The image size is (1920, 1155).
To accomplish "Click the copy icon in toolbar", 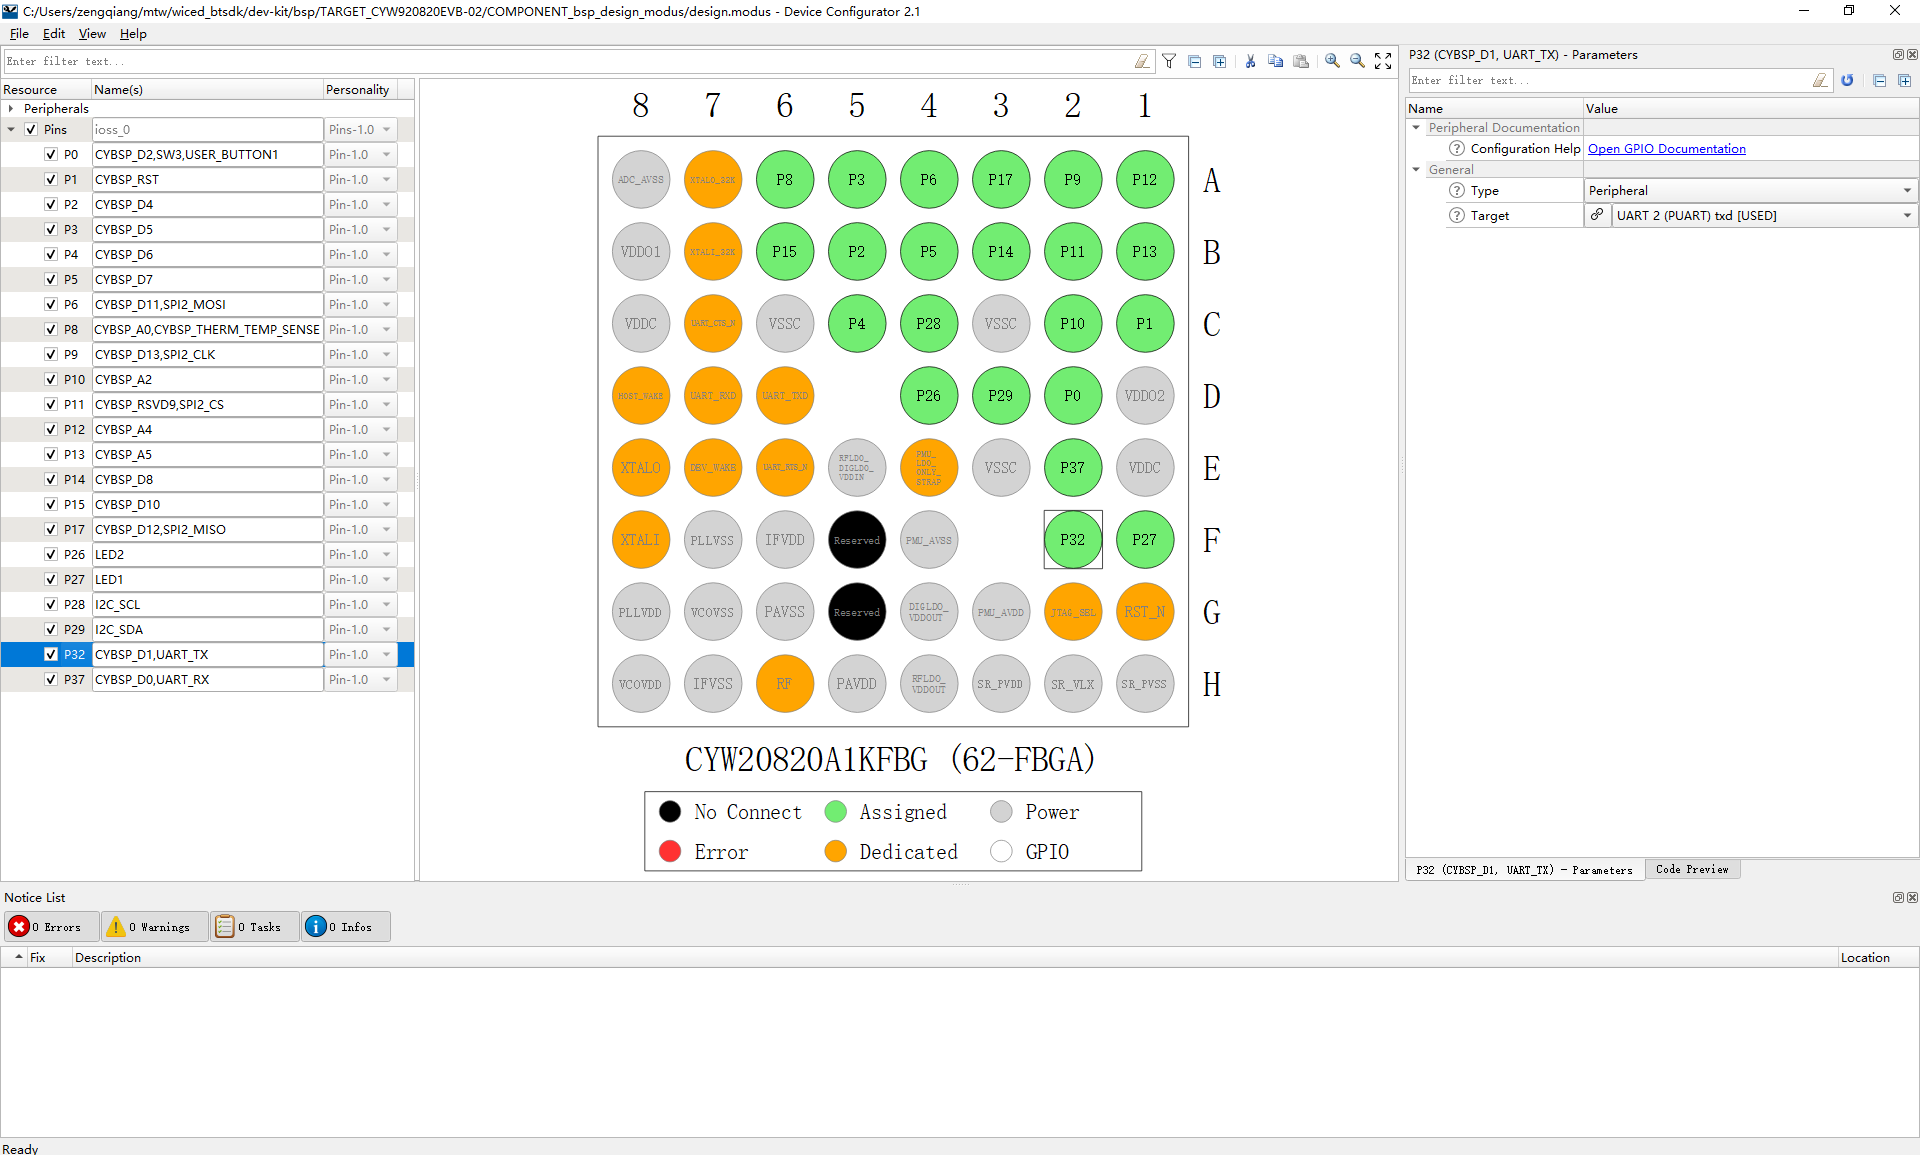I will pyautogui.click(x=1275, y=62).
